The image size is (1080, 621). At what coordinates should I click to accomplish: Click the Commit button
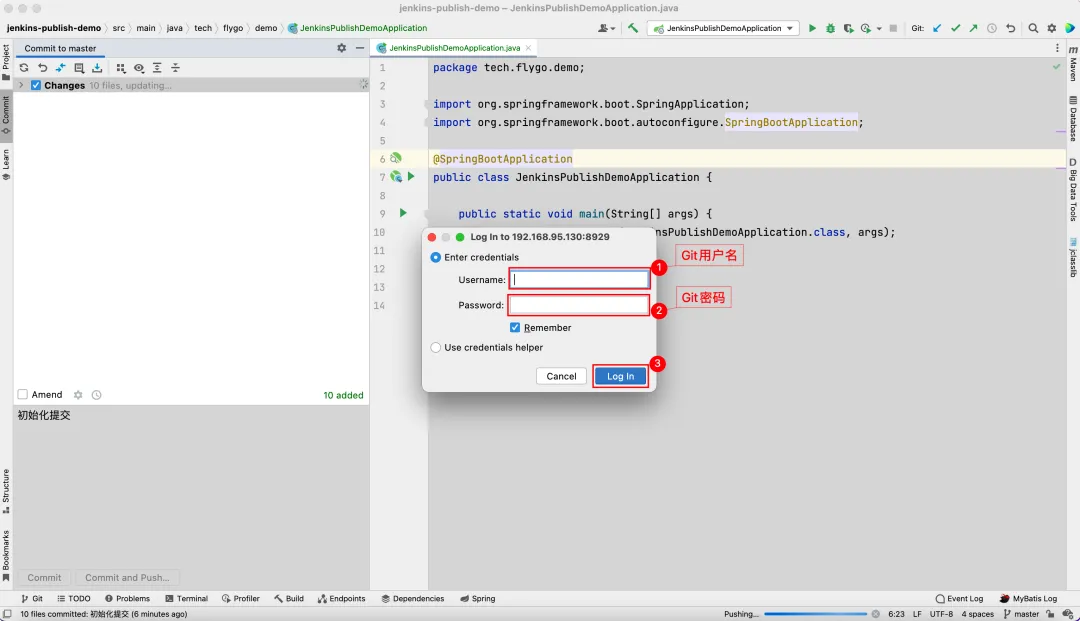[x=44, y=578]
